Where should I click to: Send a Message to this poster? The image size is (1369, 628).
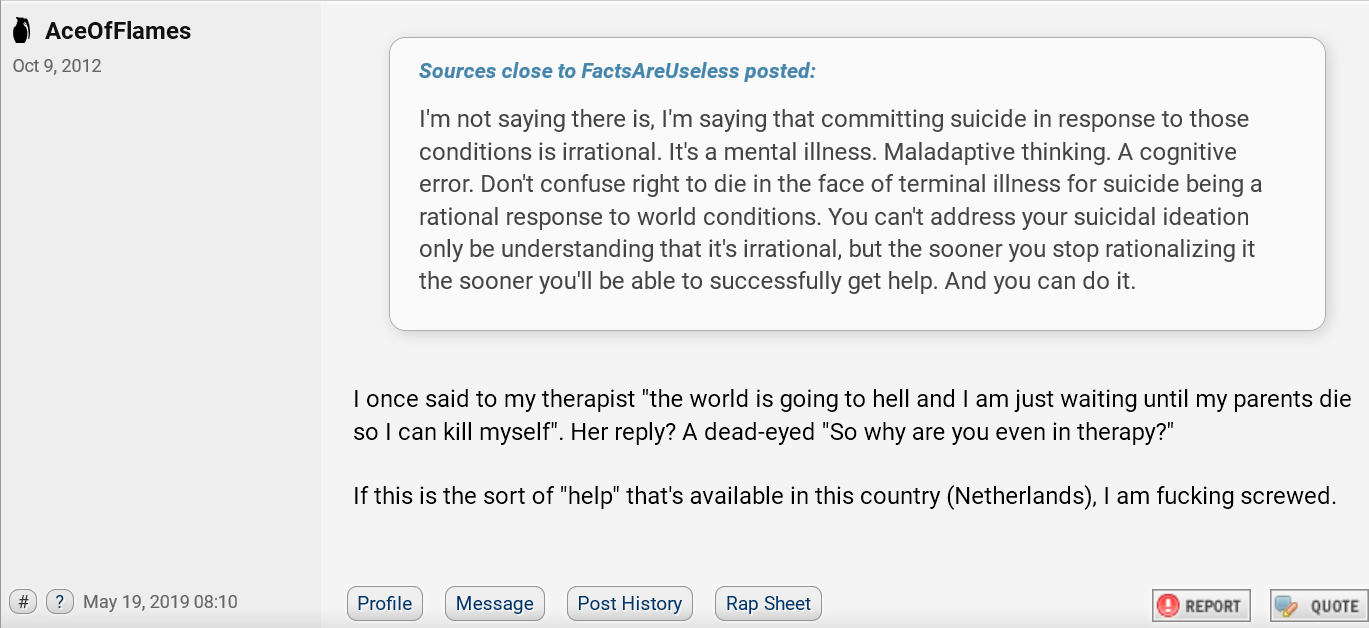pyautogui.click(x=495, y=603)
